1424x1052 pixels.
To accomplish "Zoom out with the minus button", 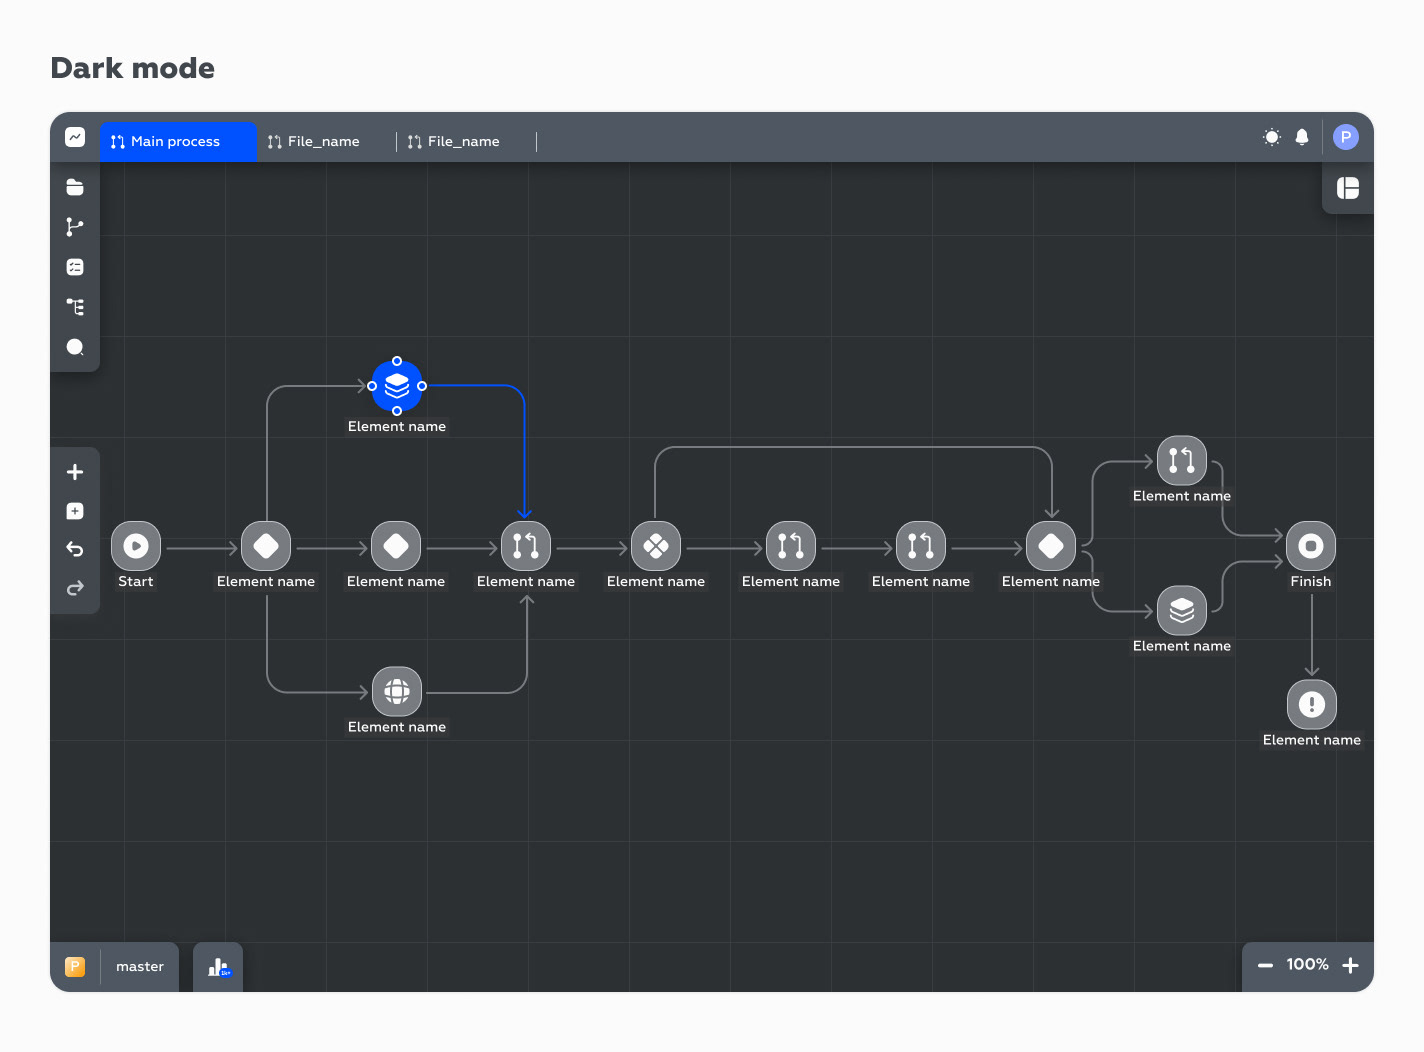I will pyautogui.click(x=1265, y=966).
